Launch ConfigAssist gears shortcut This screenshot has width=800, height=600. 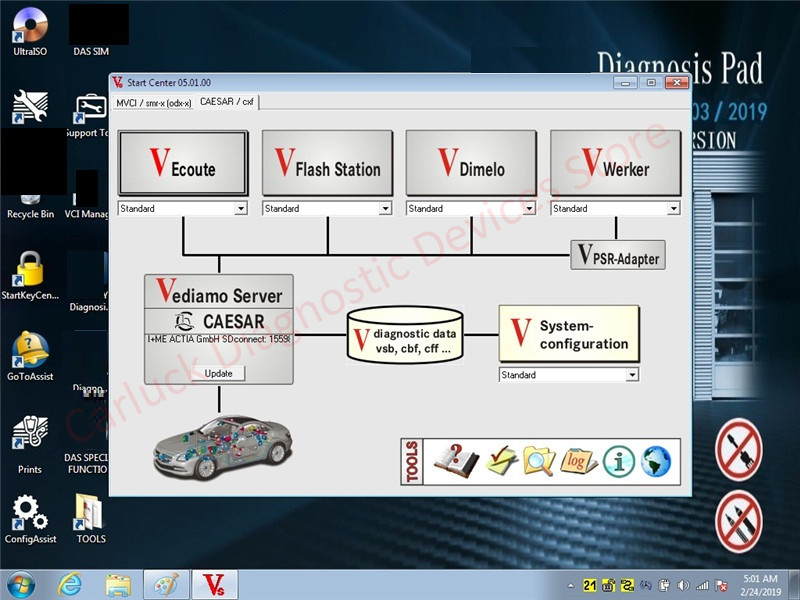click(30, 519)
